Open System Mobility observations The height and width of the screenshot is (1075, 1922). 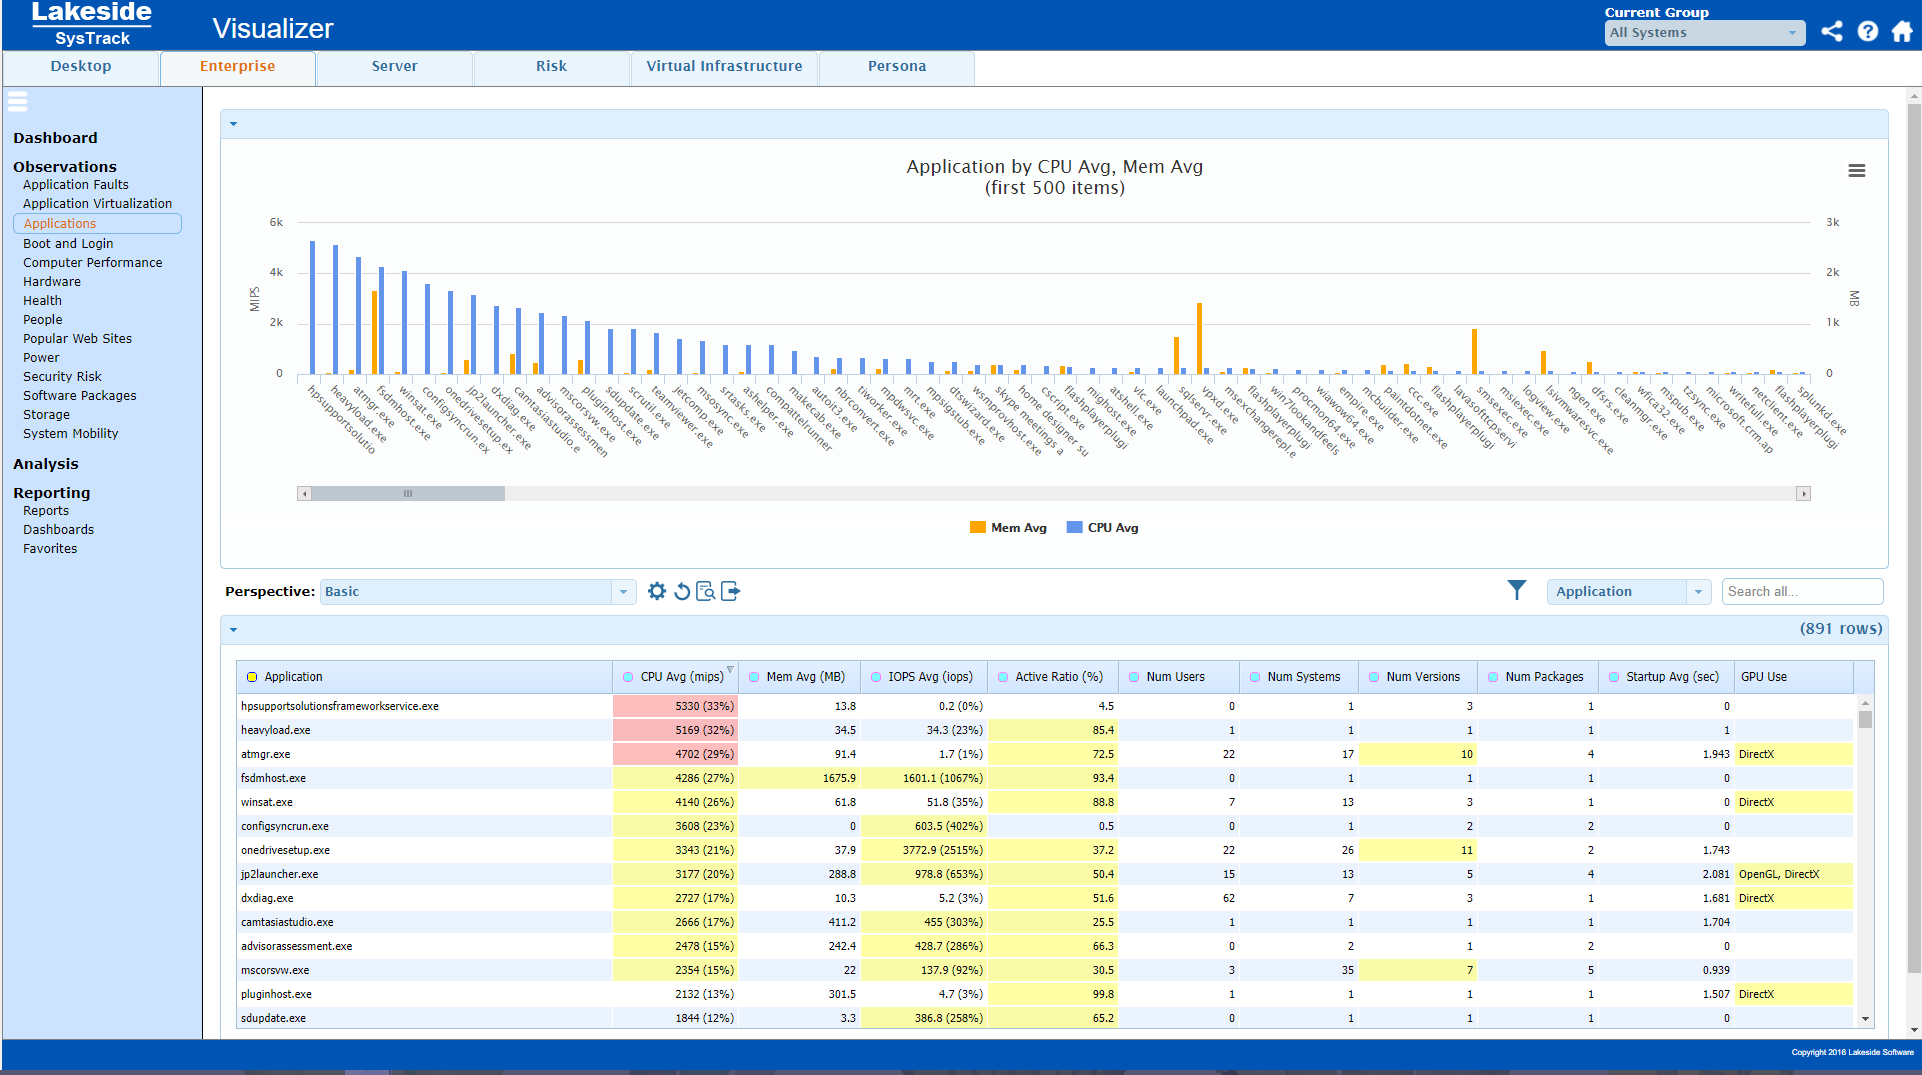pos(71,434)
